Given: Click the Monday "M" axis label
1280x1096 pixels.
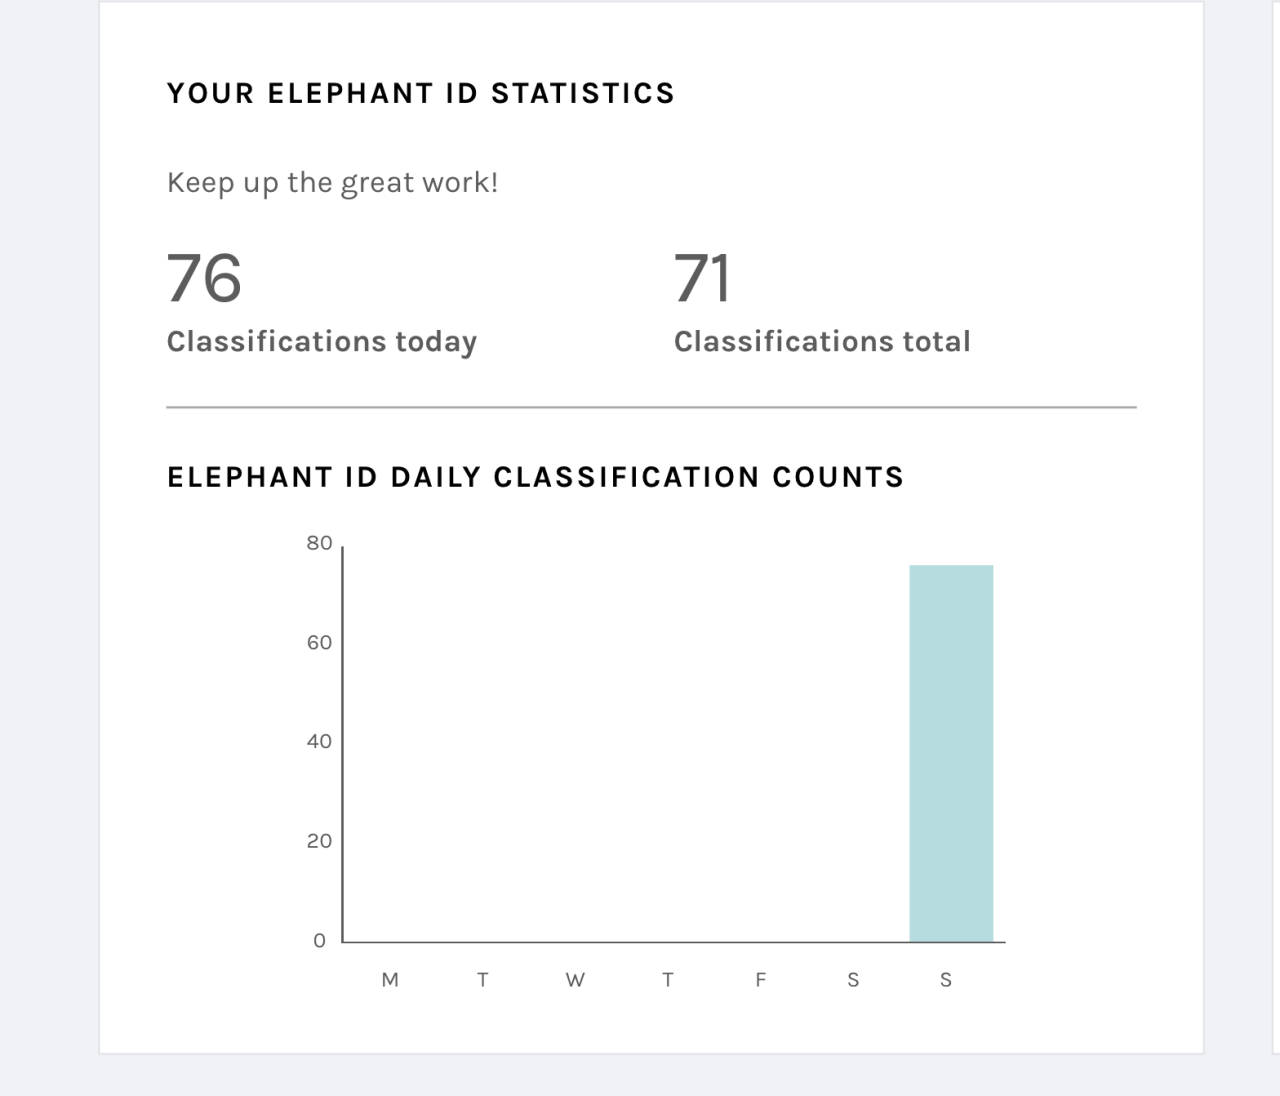Looking at the screenshot, I should tap(390, 980).
